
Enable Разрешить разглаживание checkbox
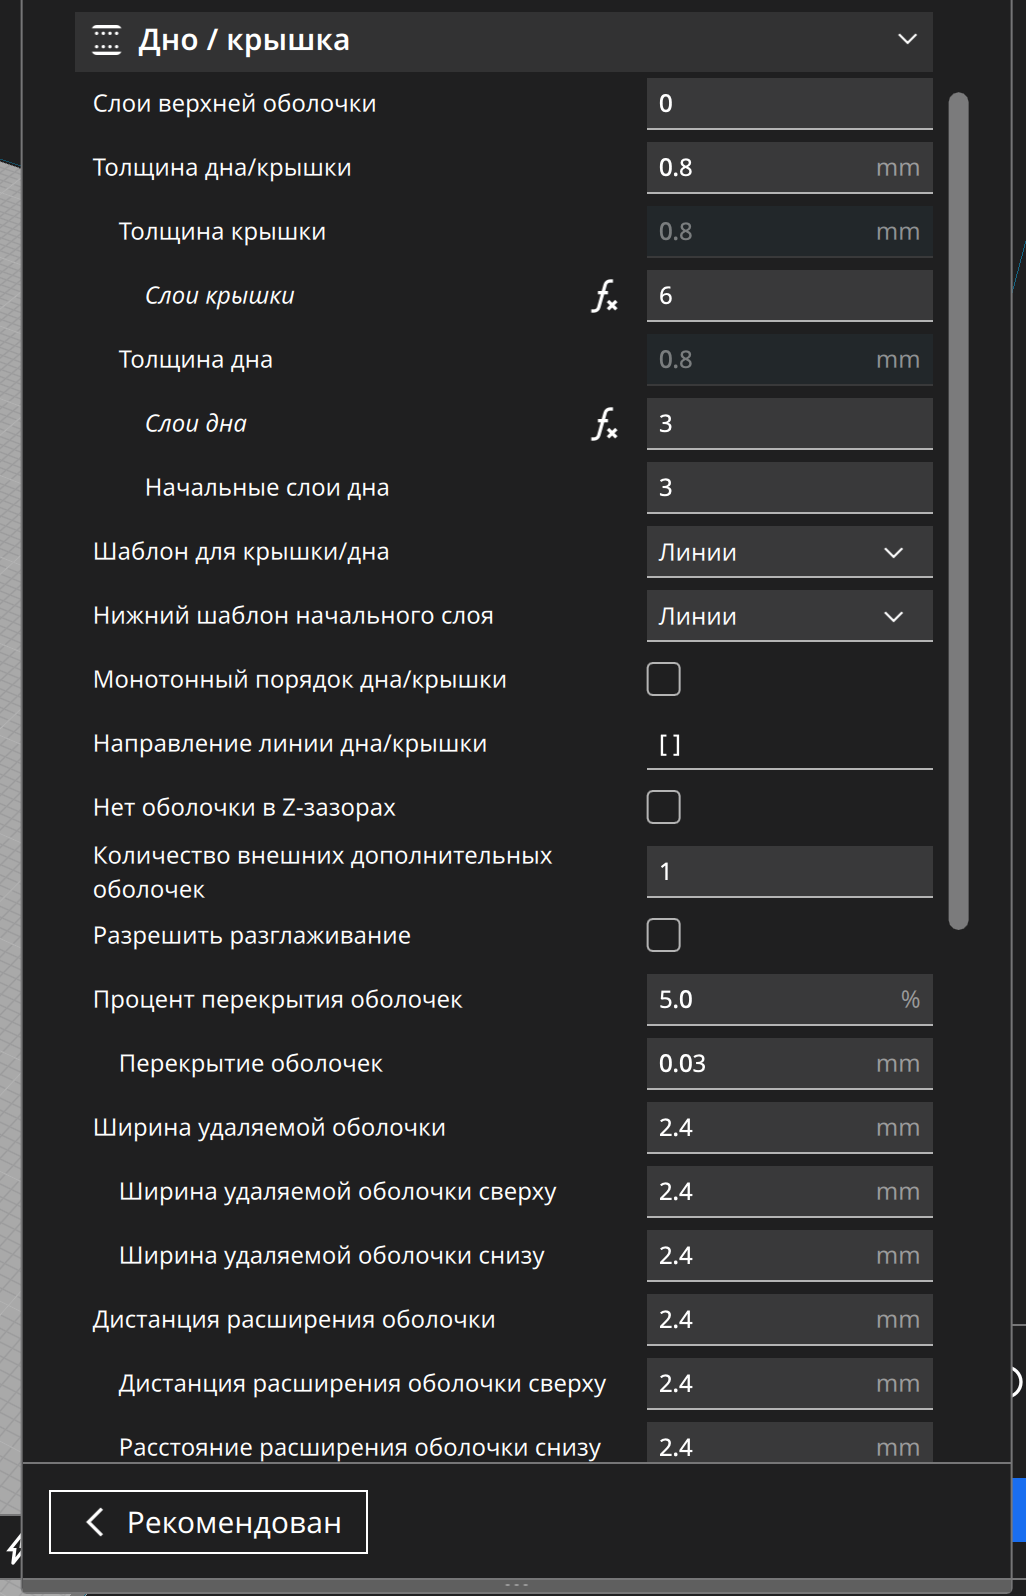[x=664, y=935]
